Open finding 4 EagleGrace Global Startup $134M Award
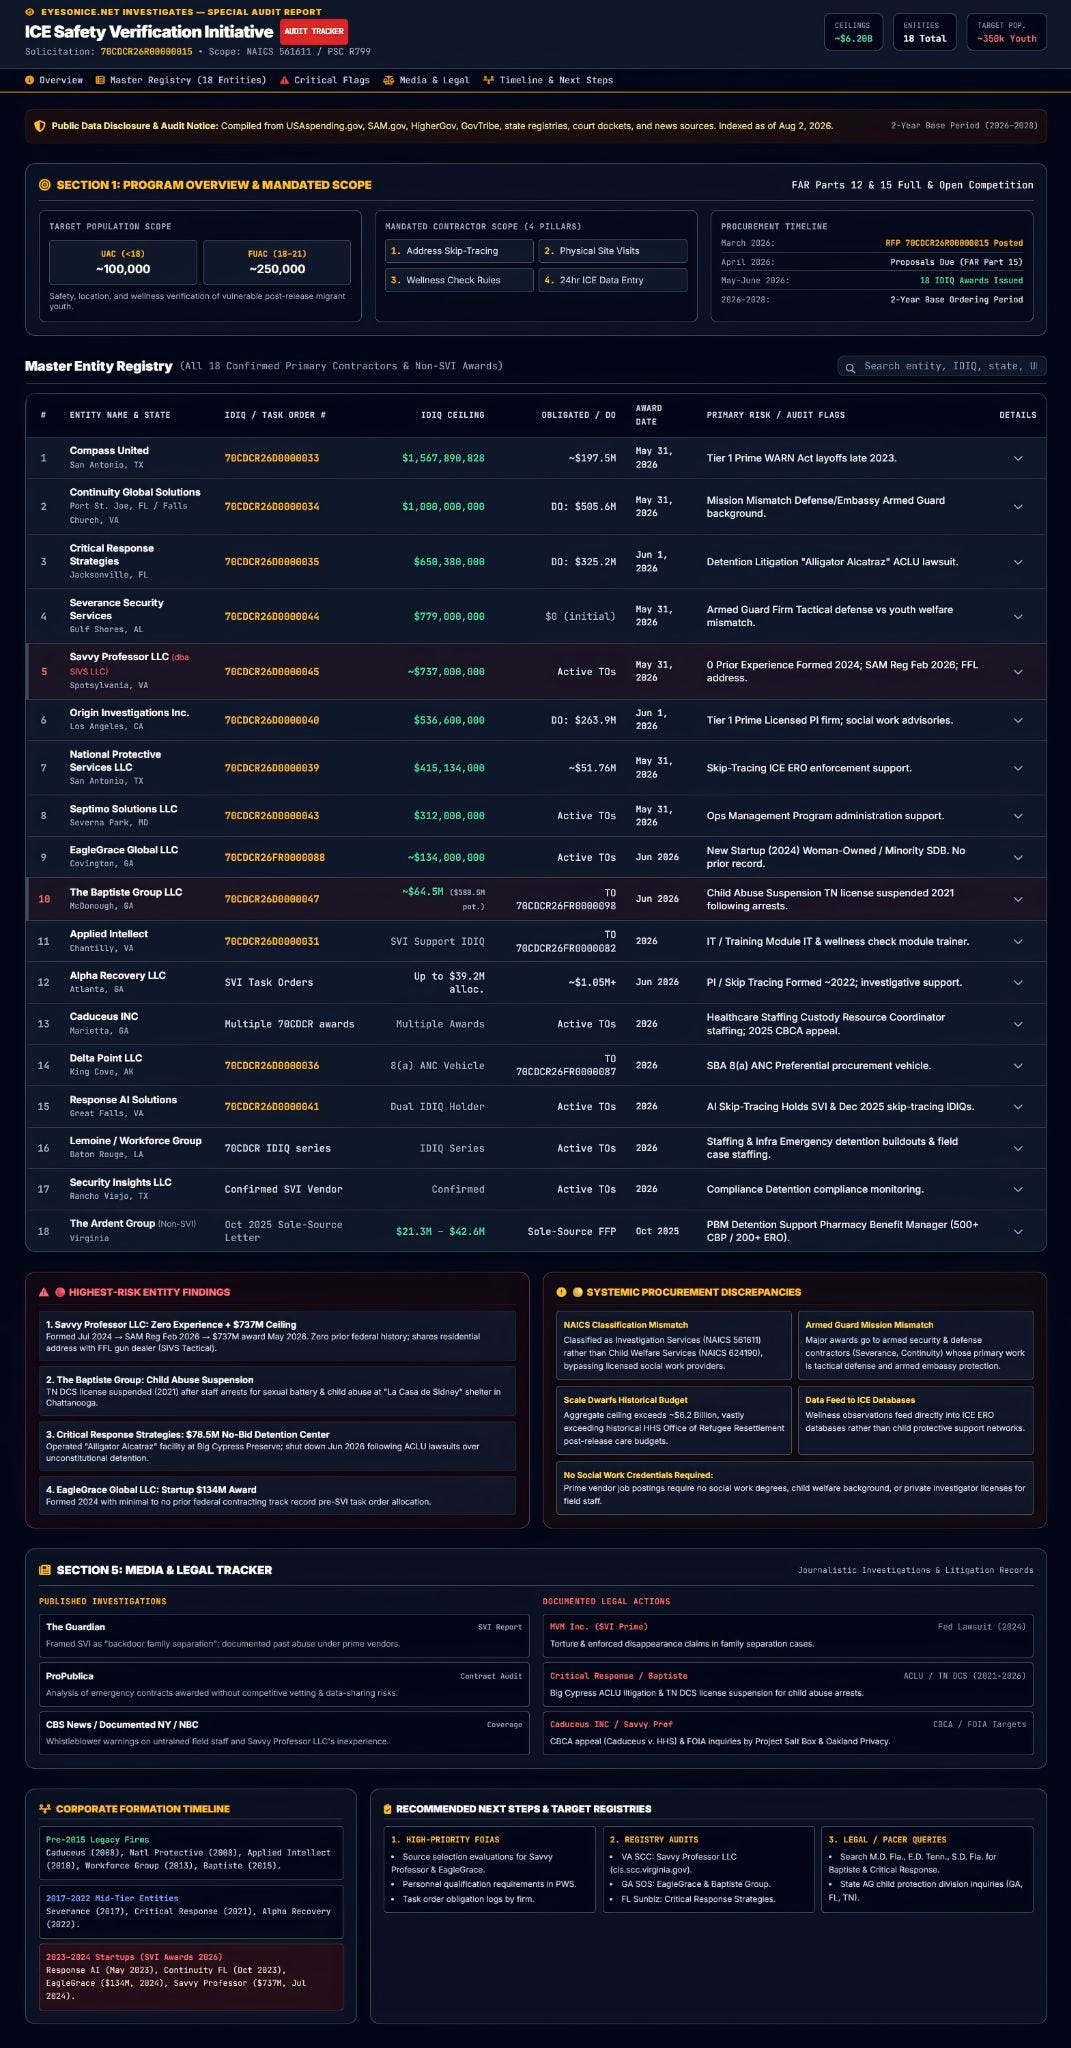This screenshot has width=1071, height=2048. click(x=277, y=1495)
